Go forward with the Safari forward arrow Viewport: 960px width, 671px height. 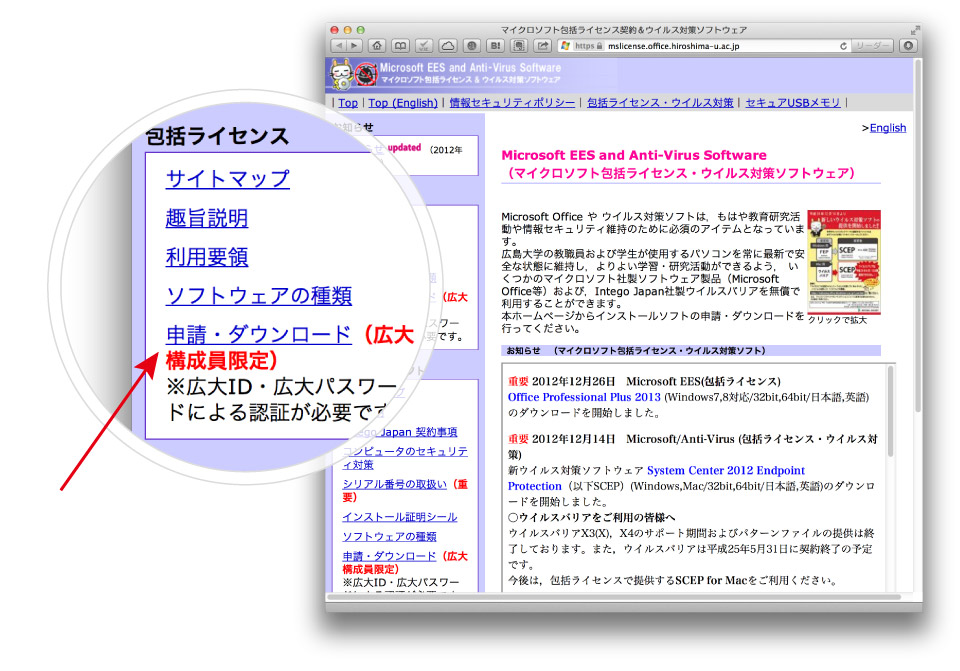354,46
